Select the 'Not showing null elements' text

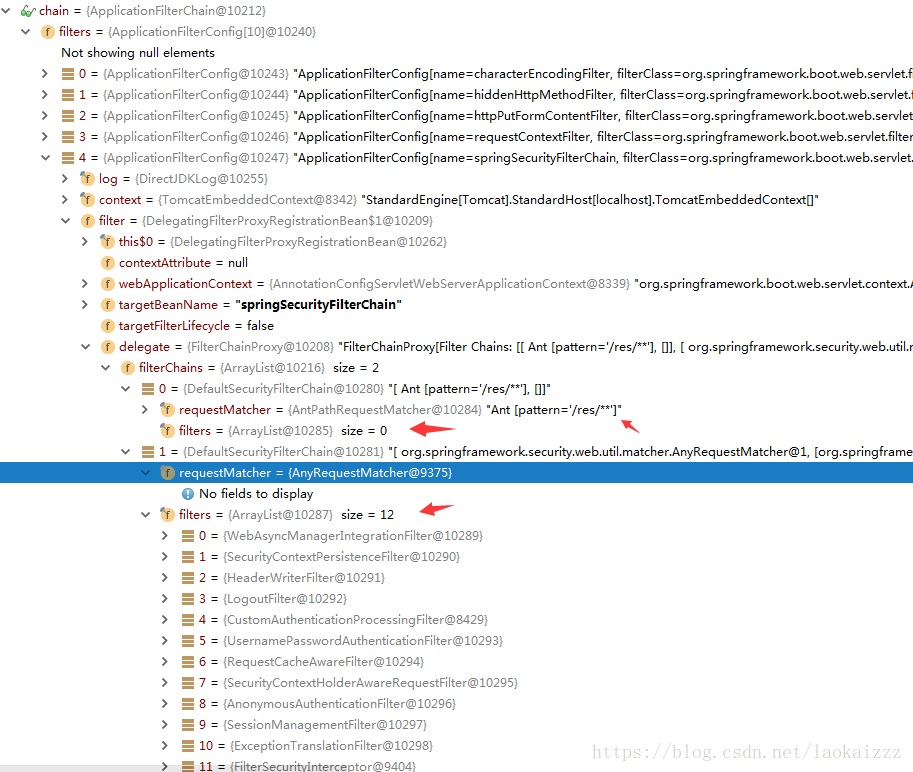click(x=138, y=52)
